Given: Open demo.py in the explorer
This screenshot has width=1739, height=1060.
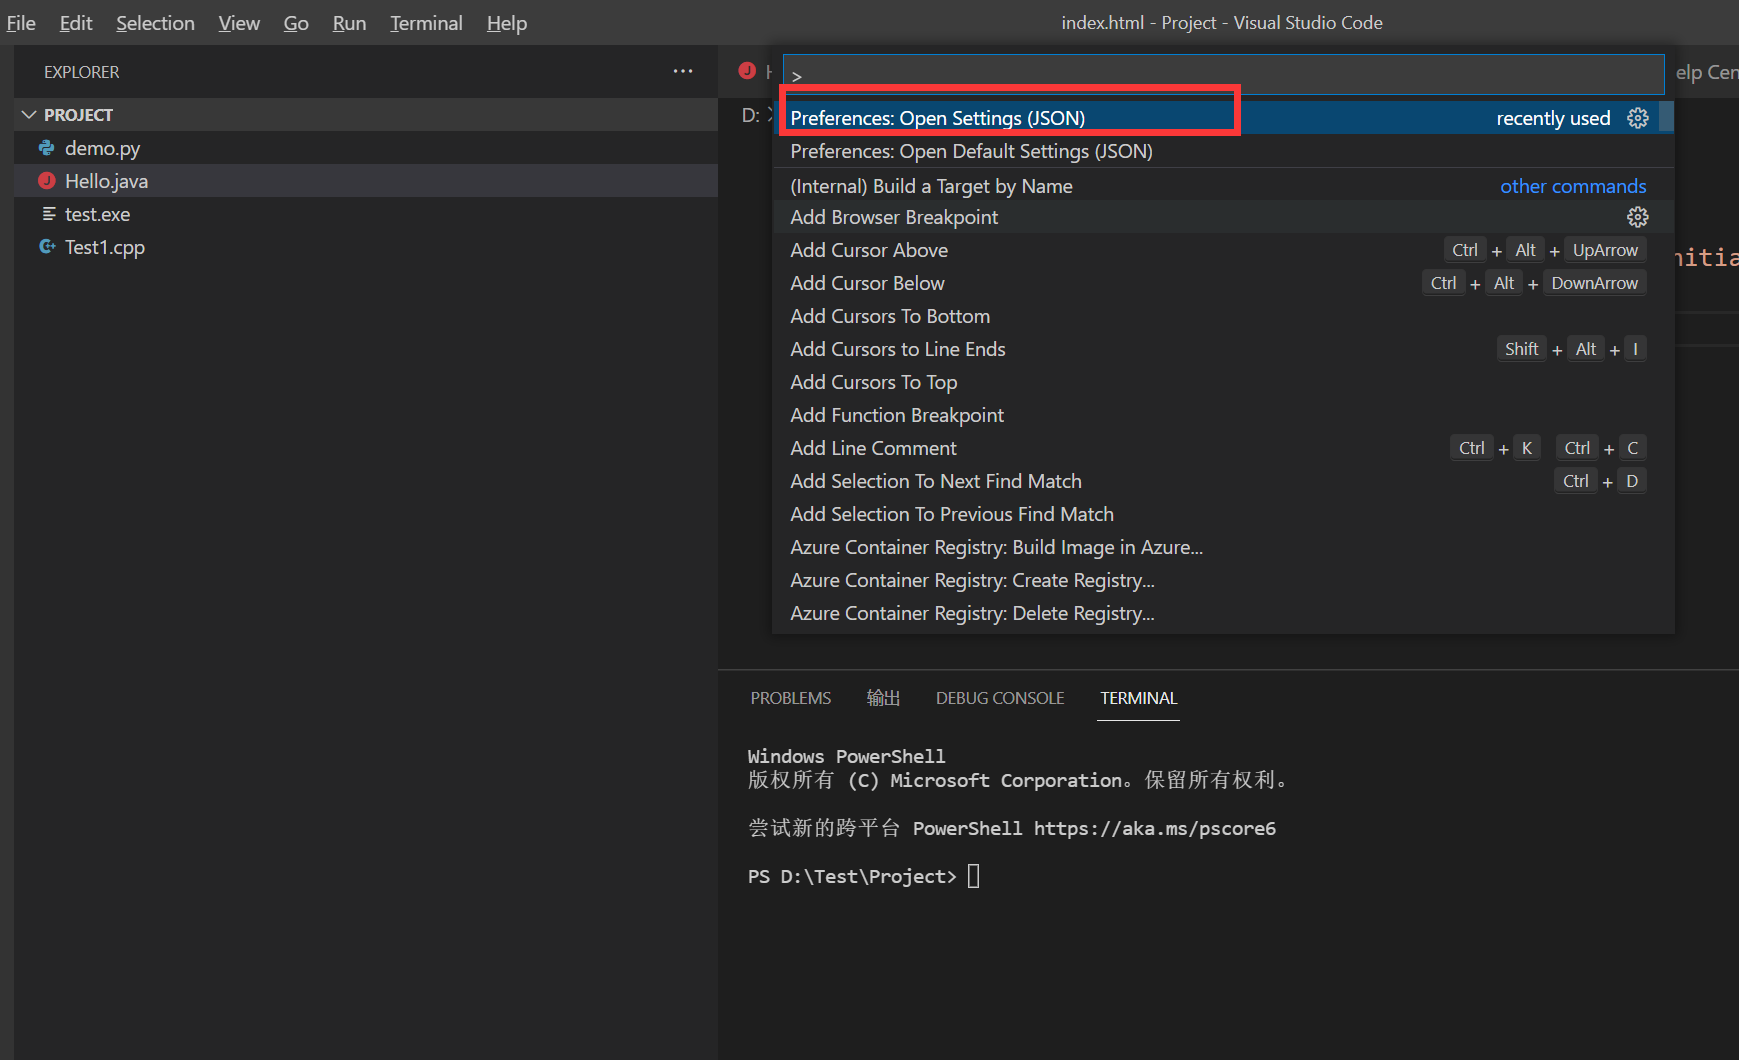Looking at the screenshot, I should coord(366,148).
